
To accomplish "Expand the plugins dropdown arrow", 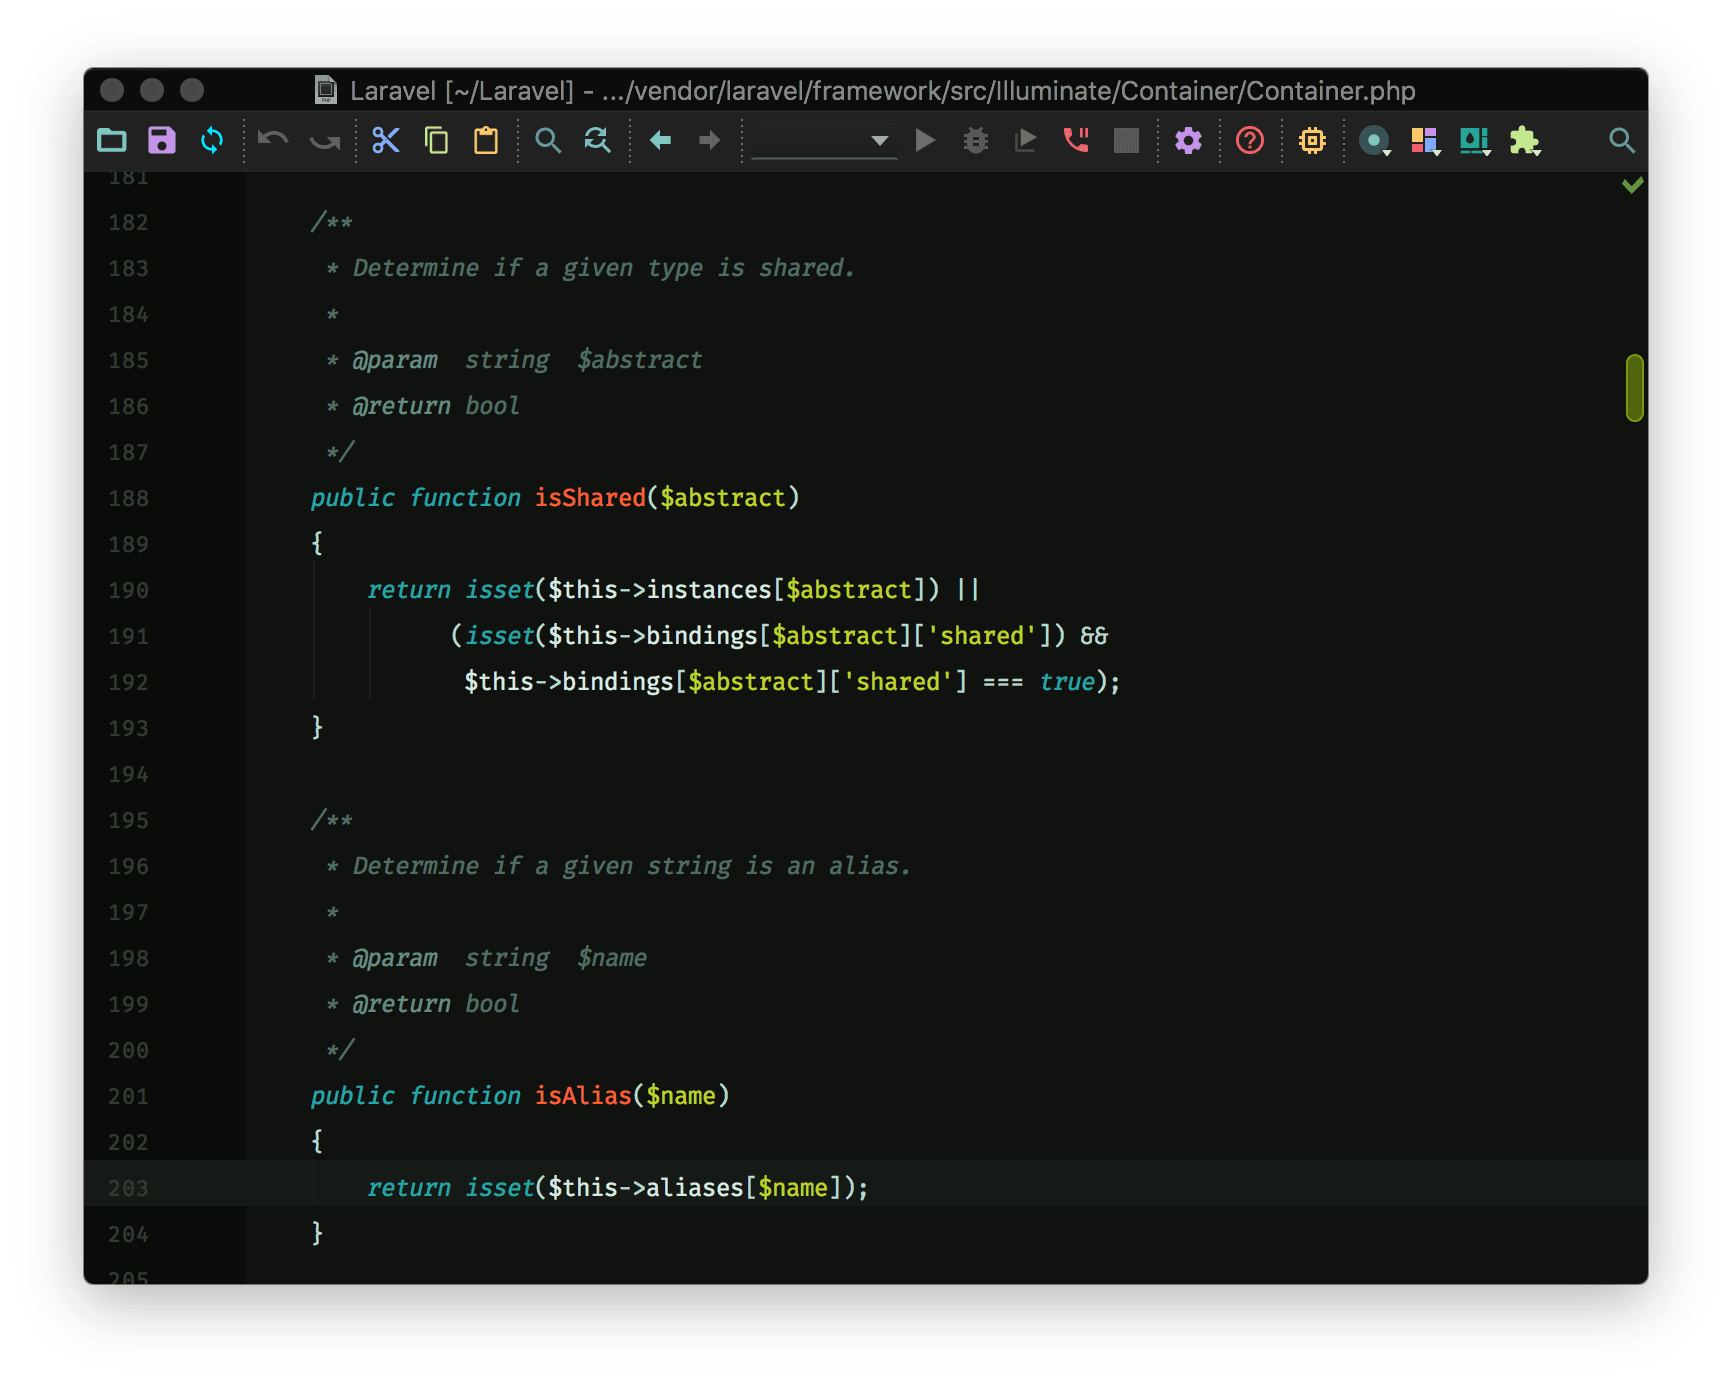I will point(1539,150).
